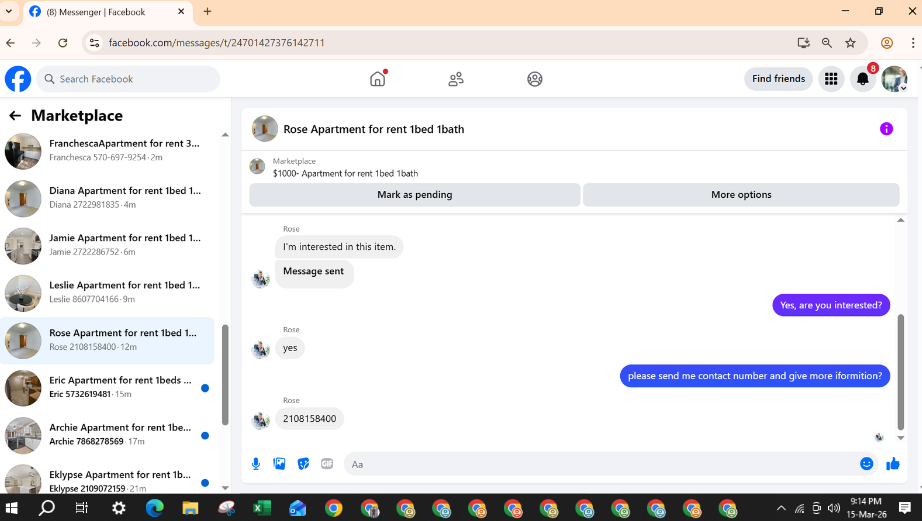The image size is (922, 521).
Task: Select Rose Apartment for rent conversation
Action: click(x=108, y=340)
